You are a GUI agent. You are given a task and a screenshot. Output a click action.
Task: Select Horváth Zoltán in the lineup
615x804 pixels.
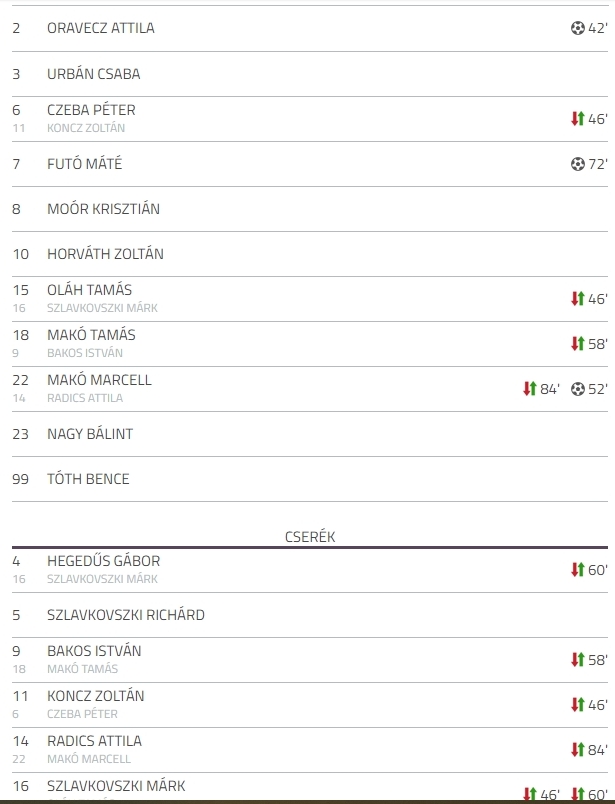pos(105,254)
